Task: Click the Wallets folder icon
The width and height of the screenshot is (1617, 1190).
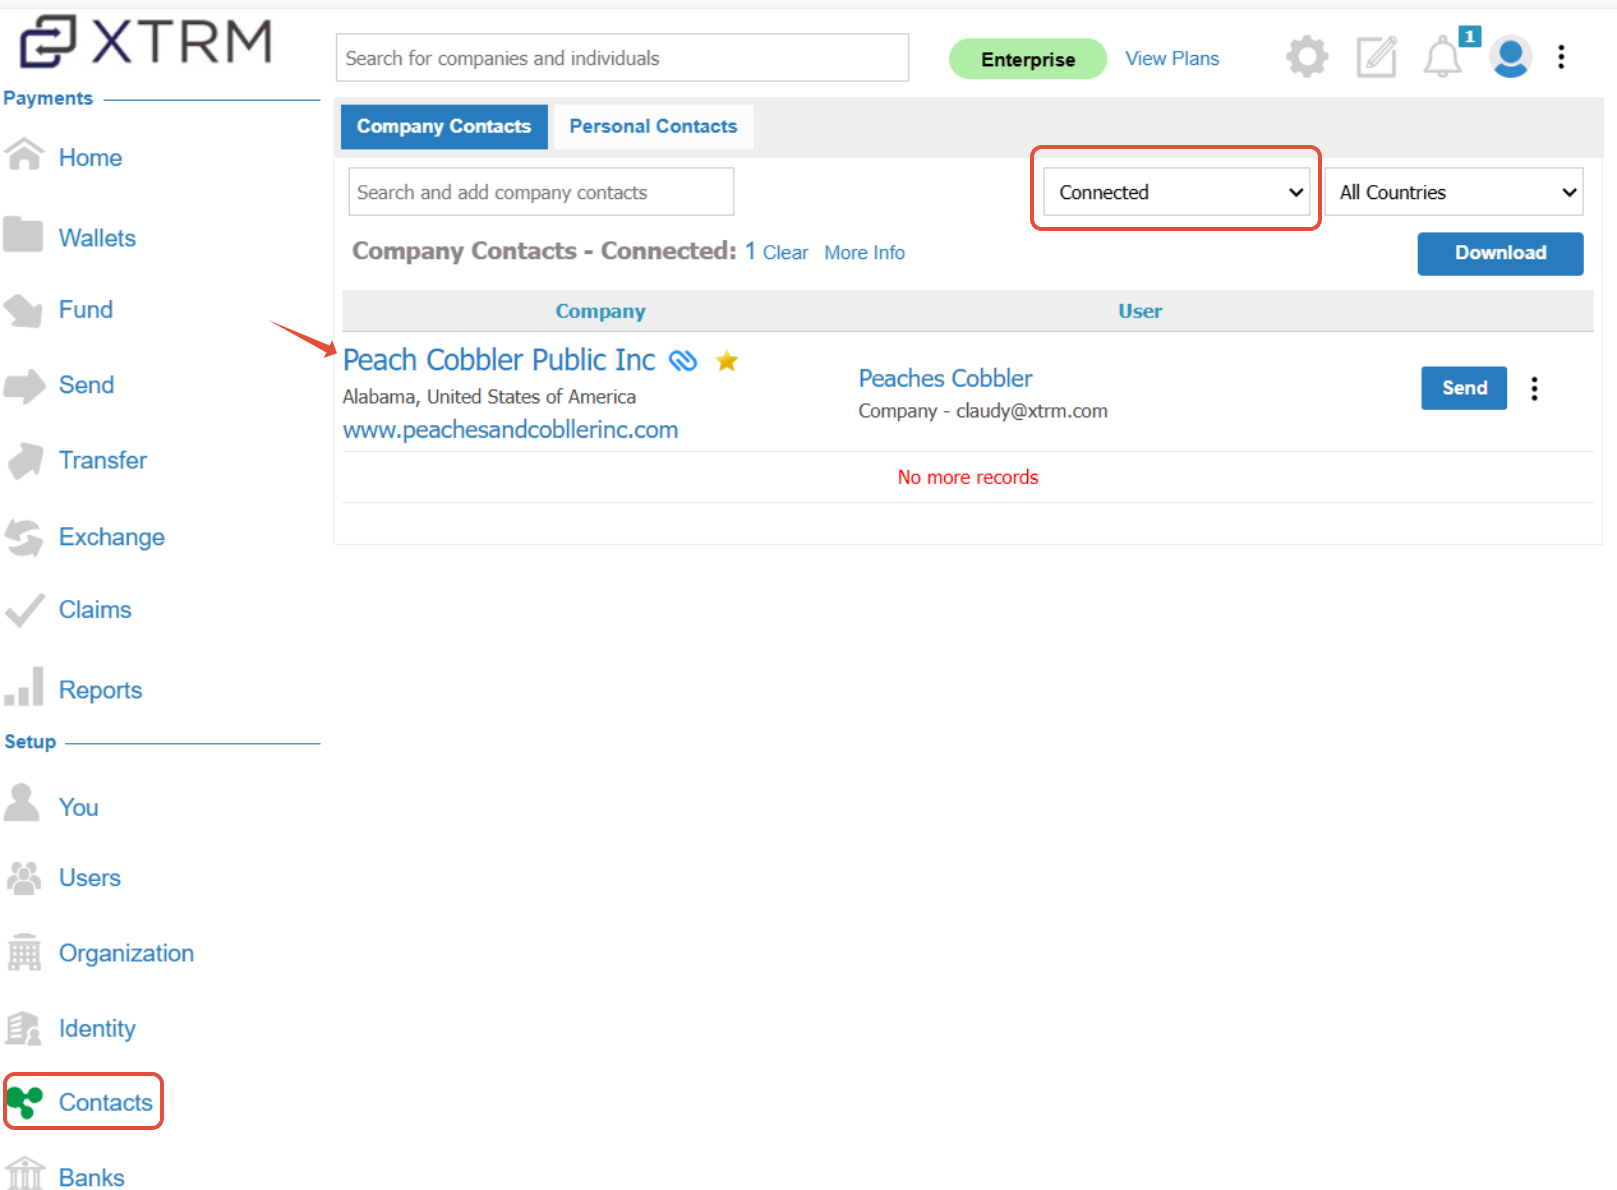Action: (x=23, y=235)
